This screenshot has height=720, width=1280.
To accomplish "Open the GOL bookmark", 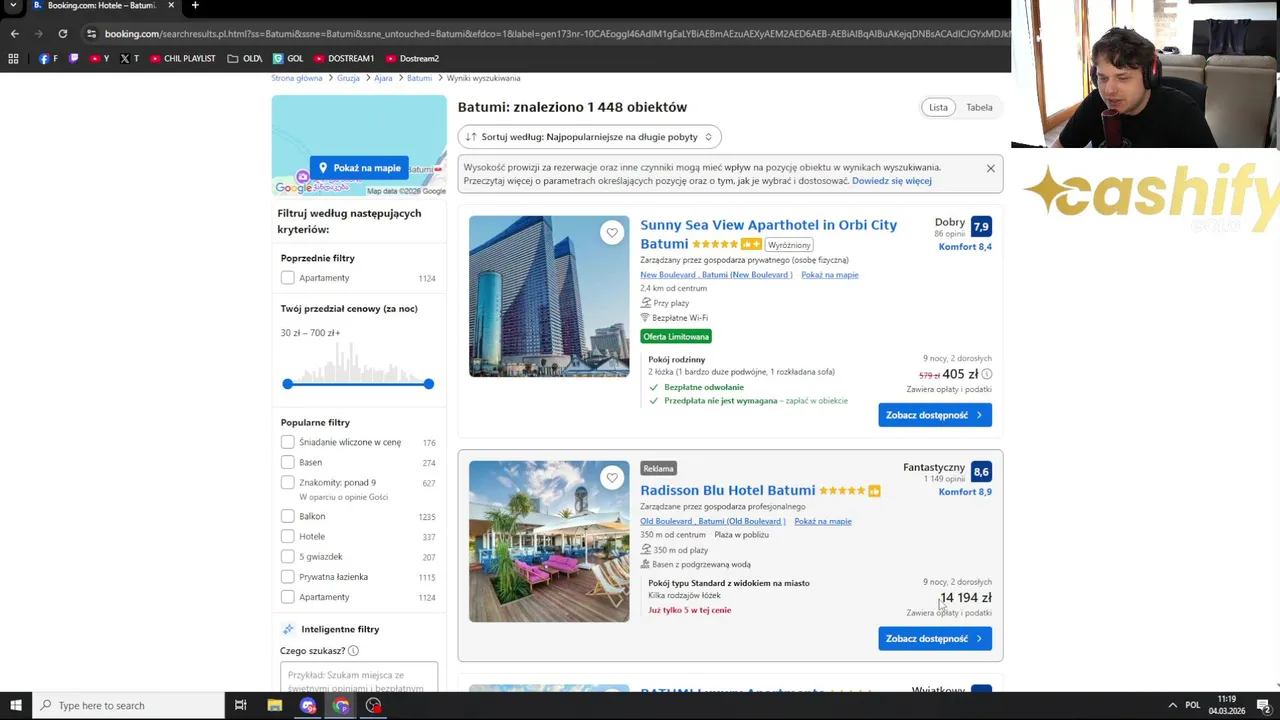I will (x=288, y=58).
